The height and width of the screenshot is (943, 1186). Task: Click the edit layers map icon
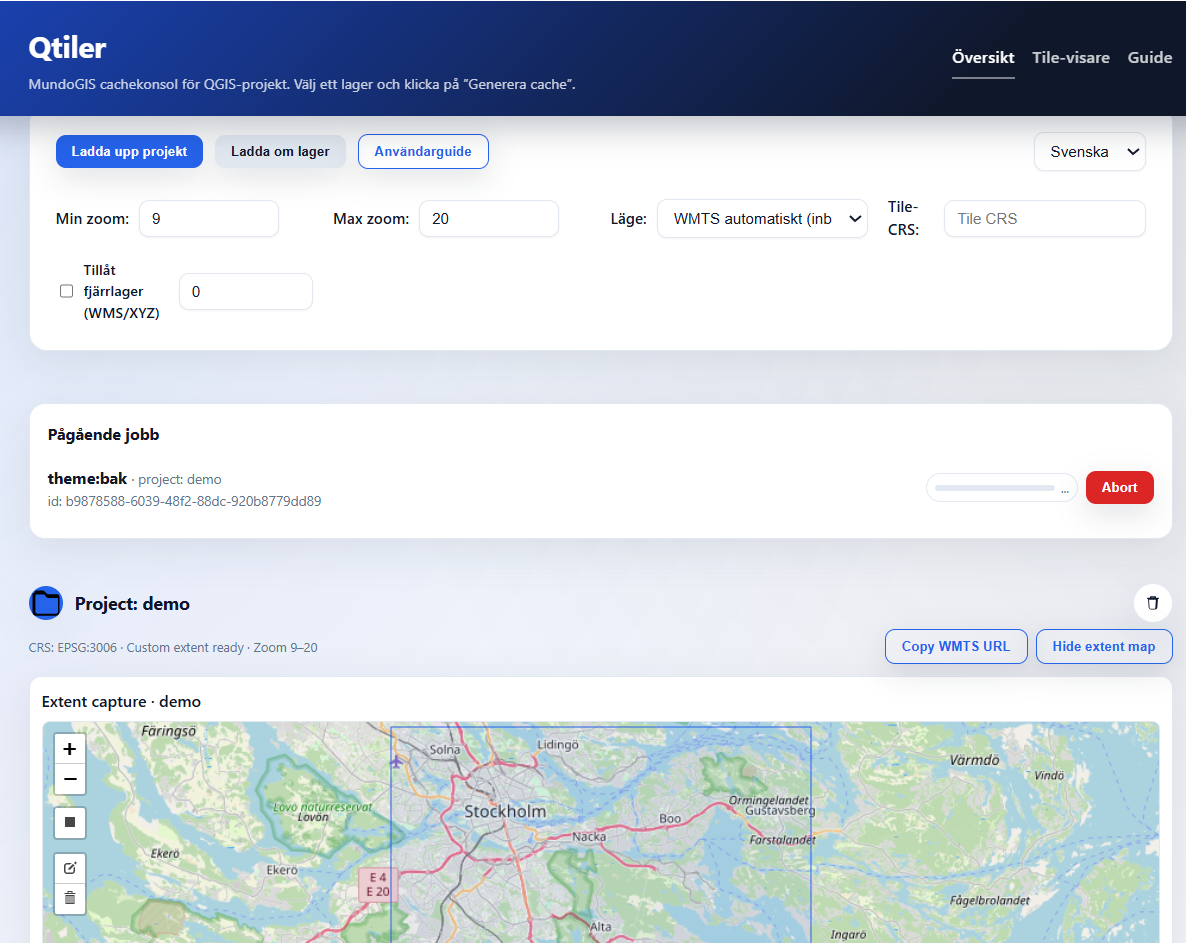click(x=70, y=867)
